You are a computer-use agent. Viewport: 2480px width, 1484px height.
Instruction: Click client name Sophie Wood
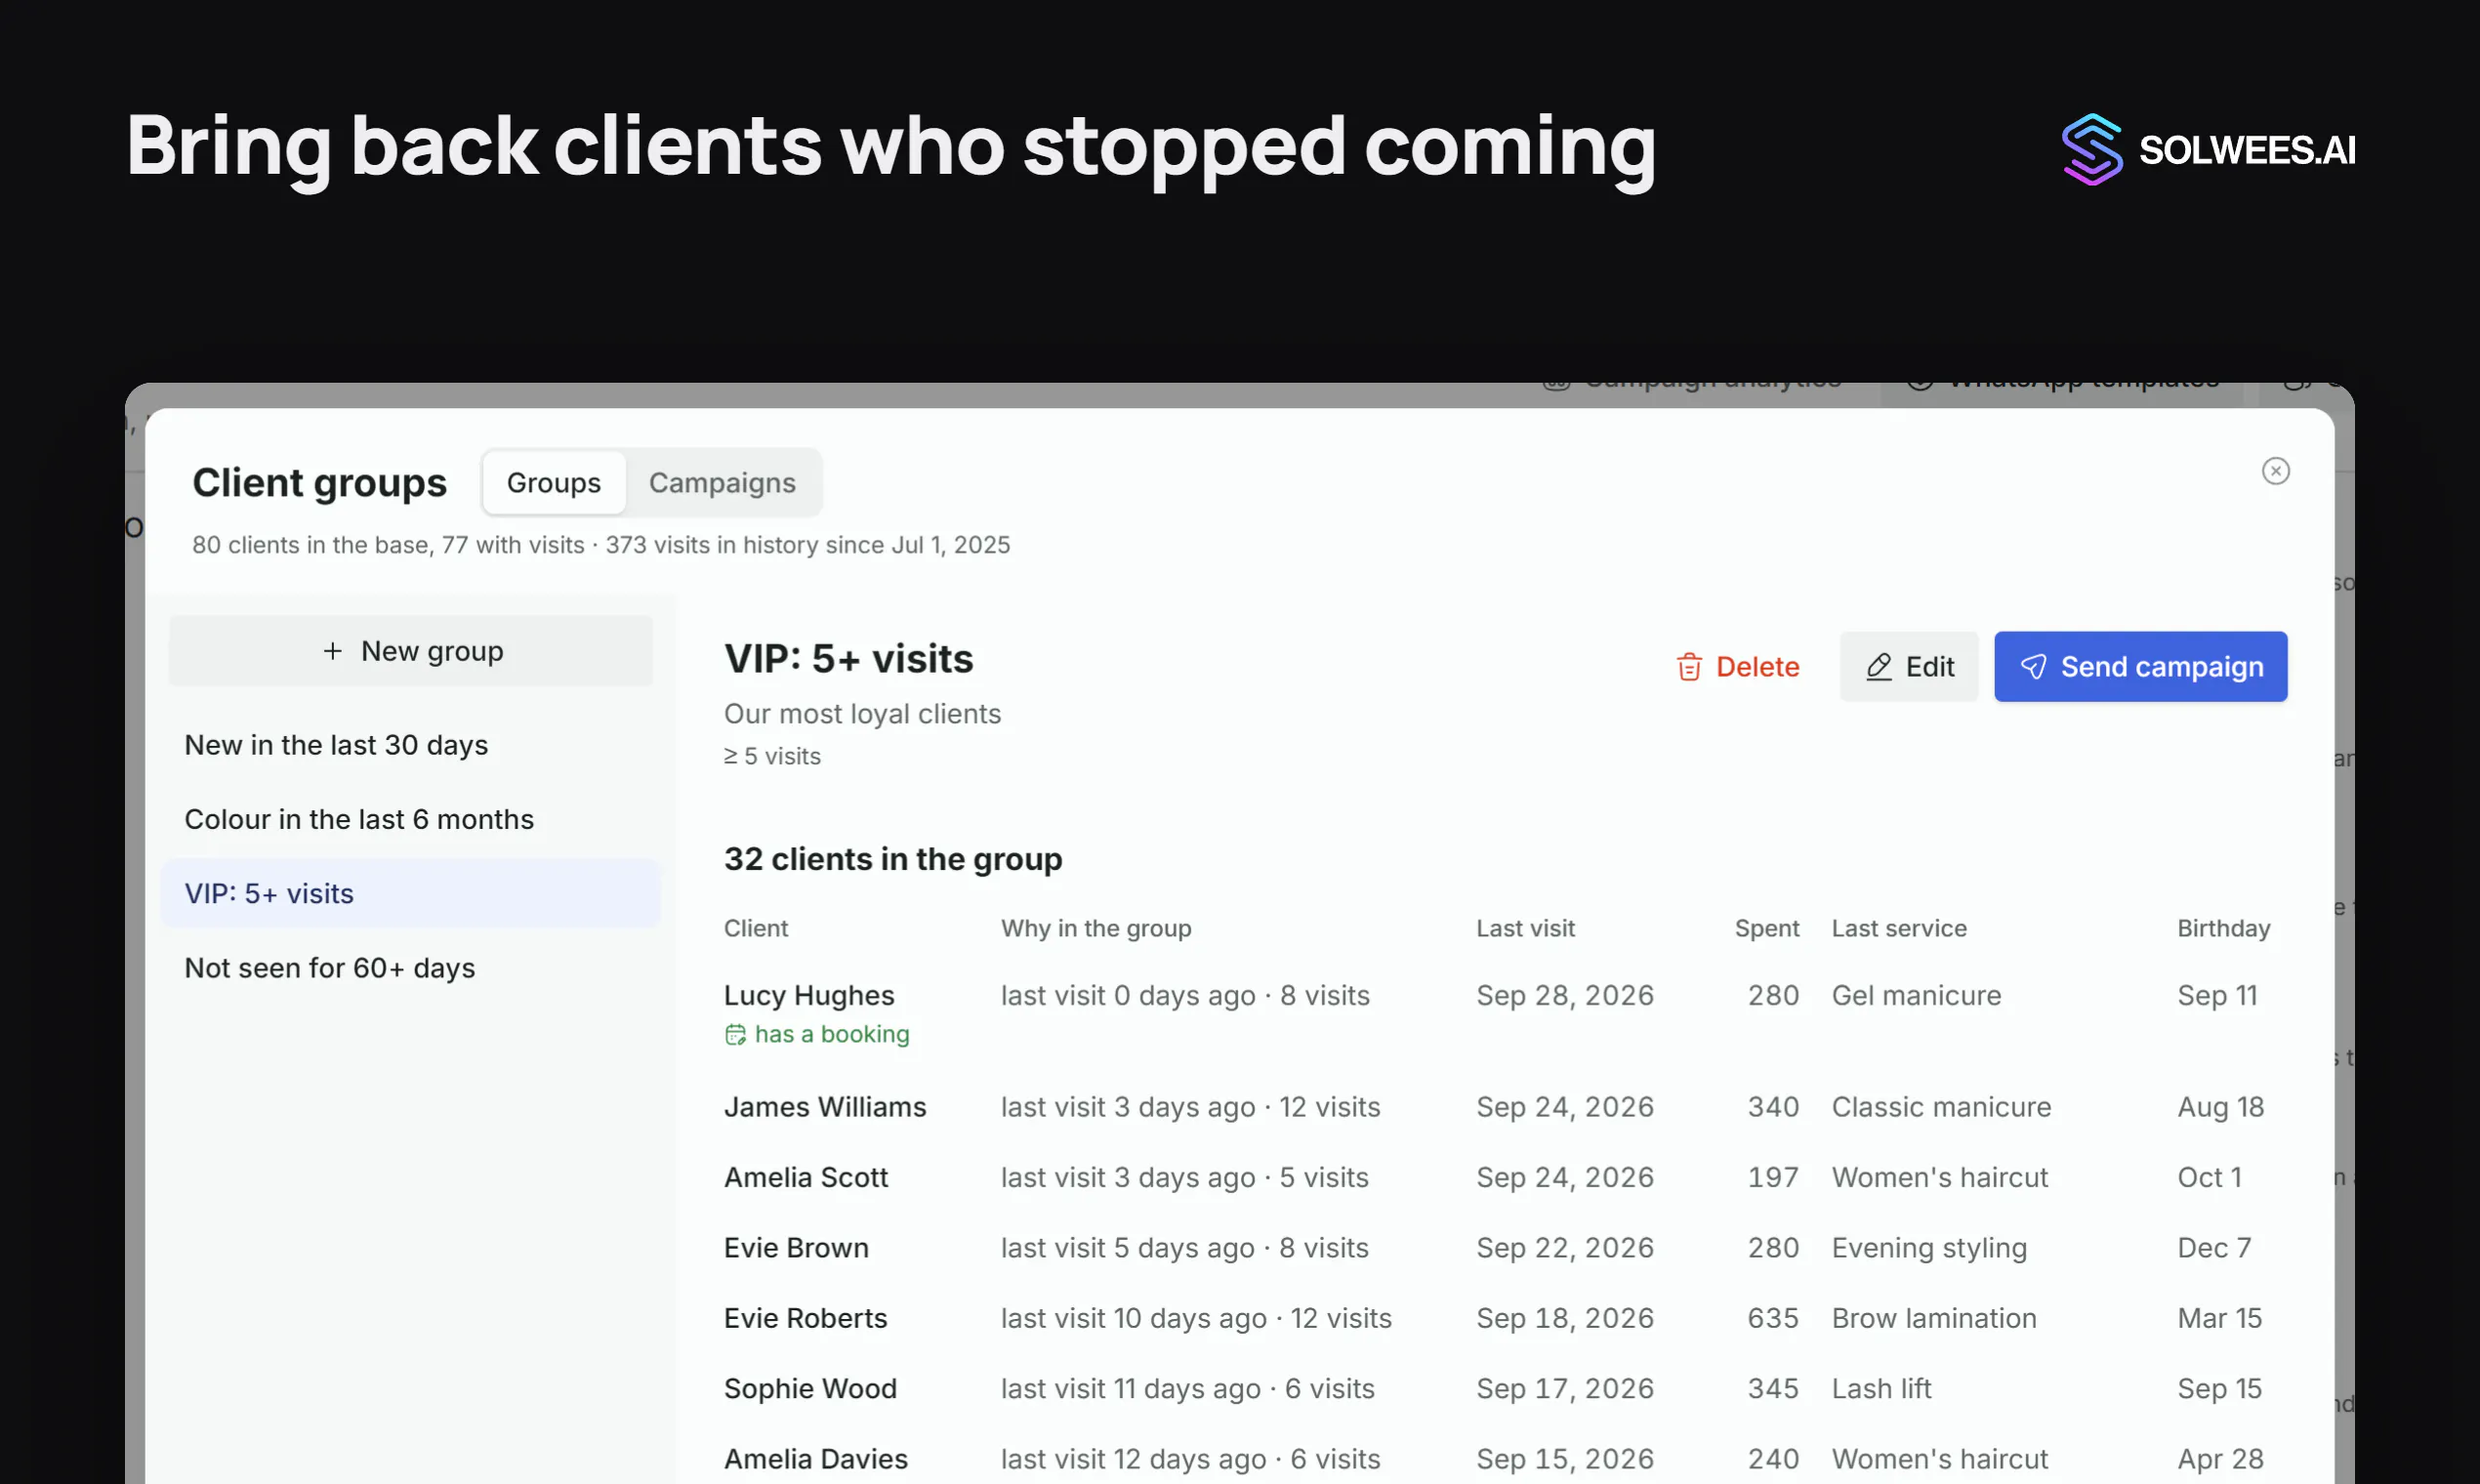[810, 1389]
